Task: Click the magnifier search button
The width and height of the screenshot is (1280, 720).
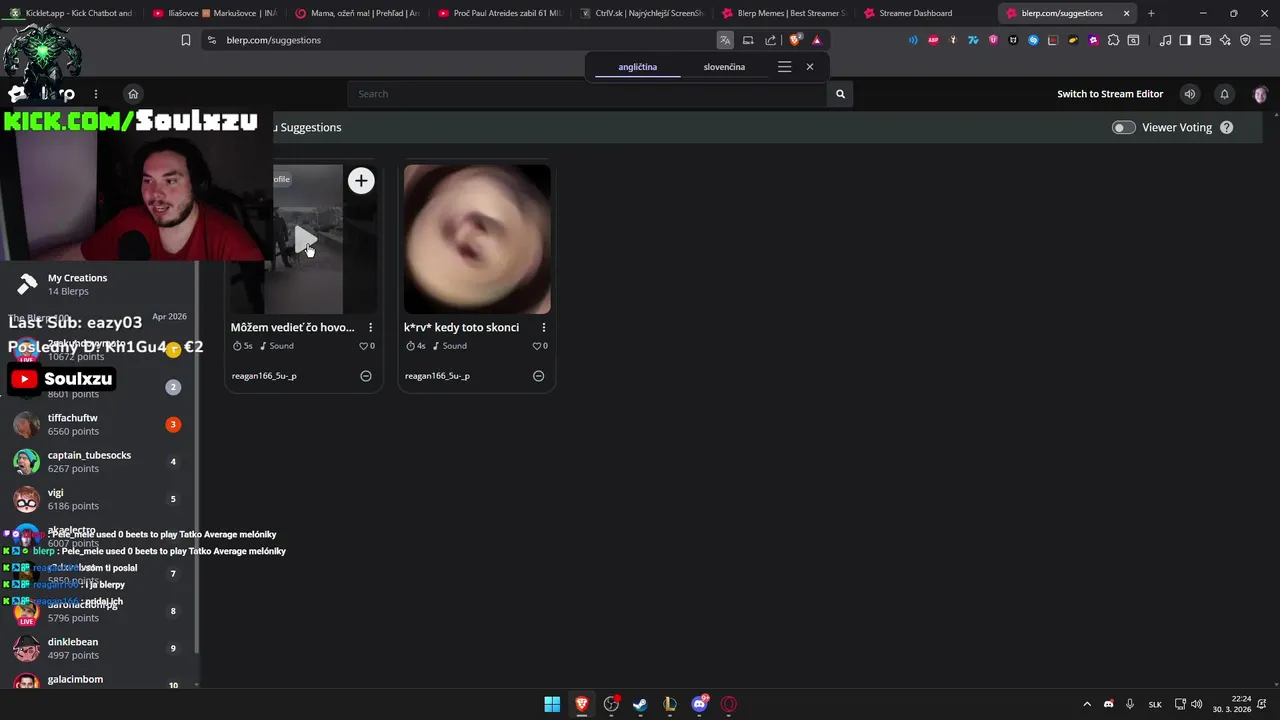Action: tap(840, 94)
